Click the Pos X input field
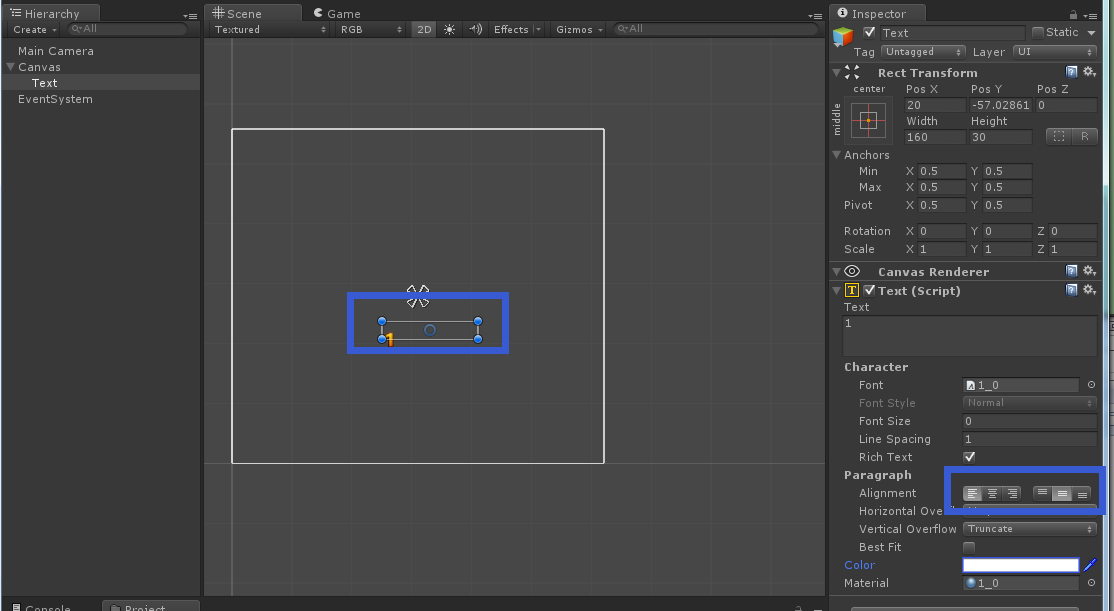Viewport: 1114px width, 611px height. pos(934,105)
